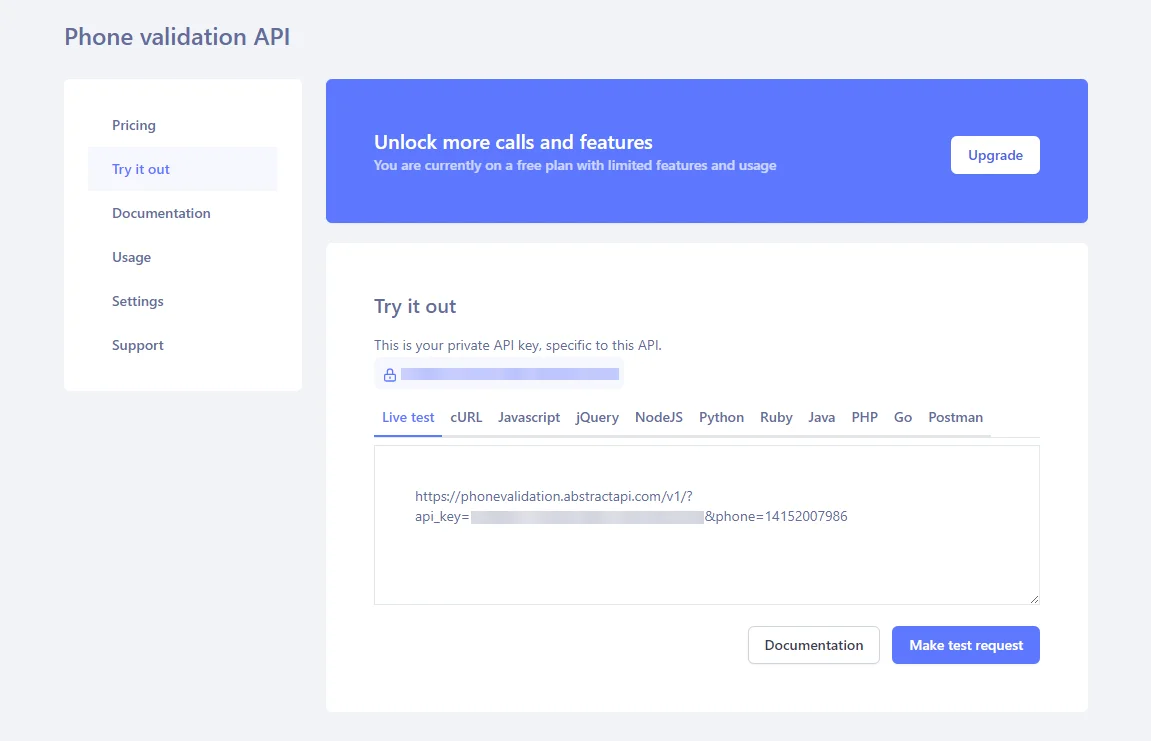Open the Postman integration tab
Screen dimensions: 1151x741
tap(955, 417)
